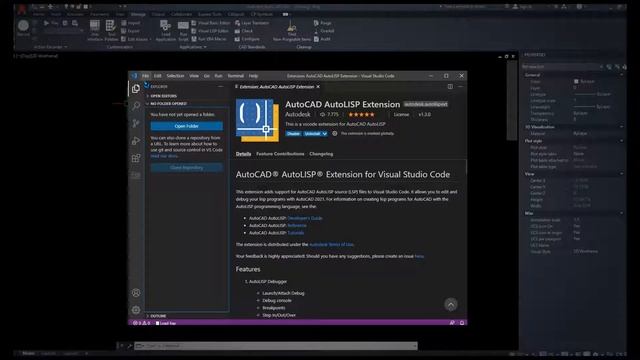
Task: Click the Clone Repository button
Action: point(187,168)
